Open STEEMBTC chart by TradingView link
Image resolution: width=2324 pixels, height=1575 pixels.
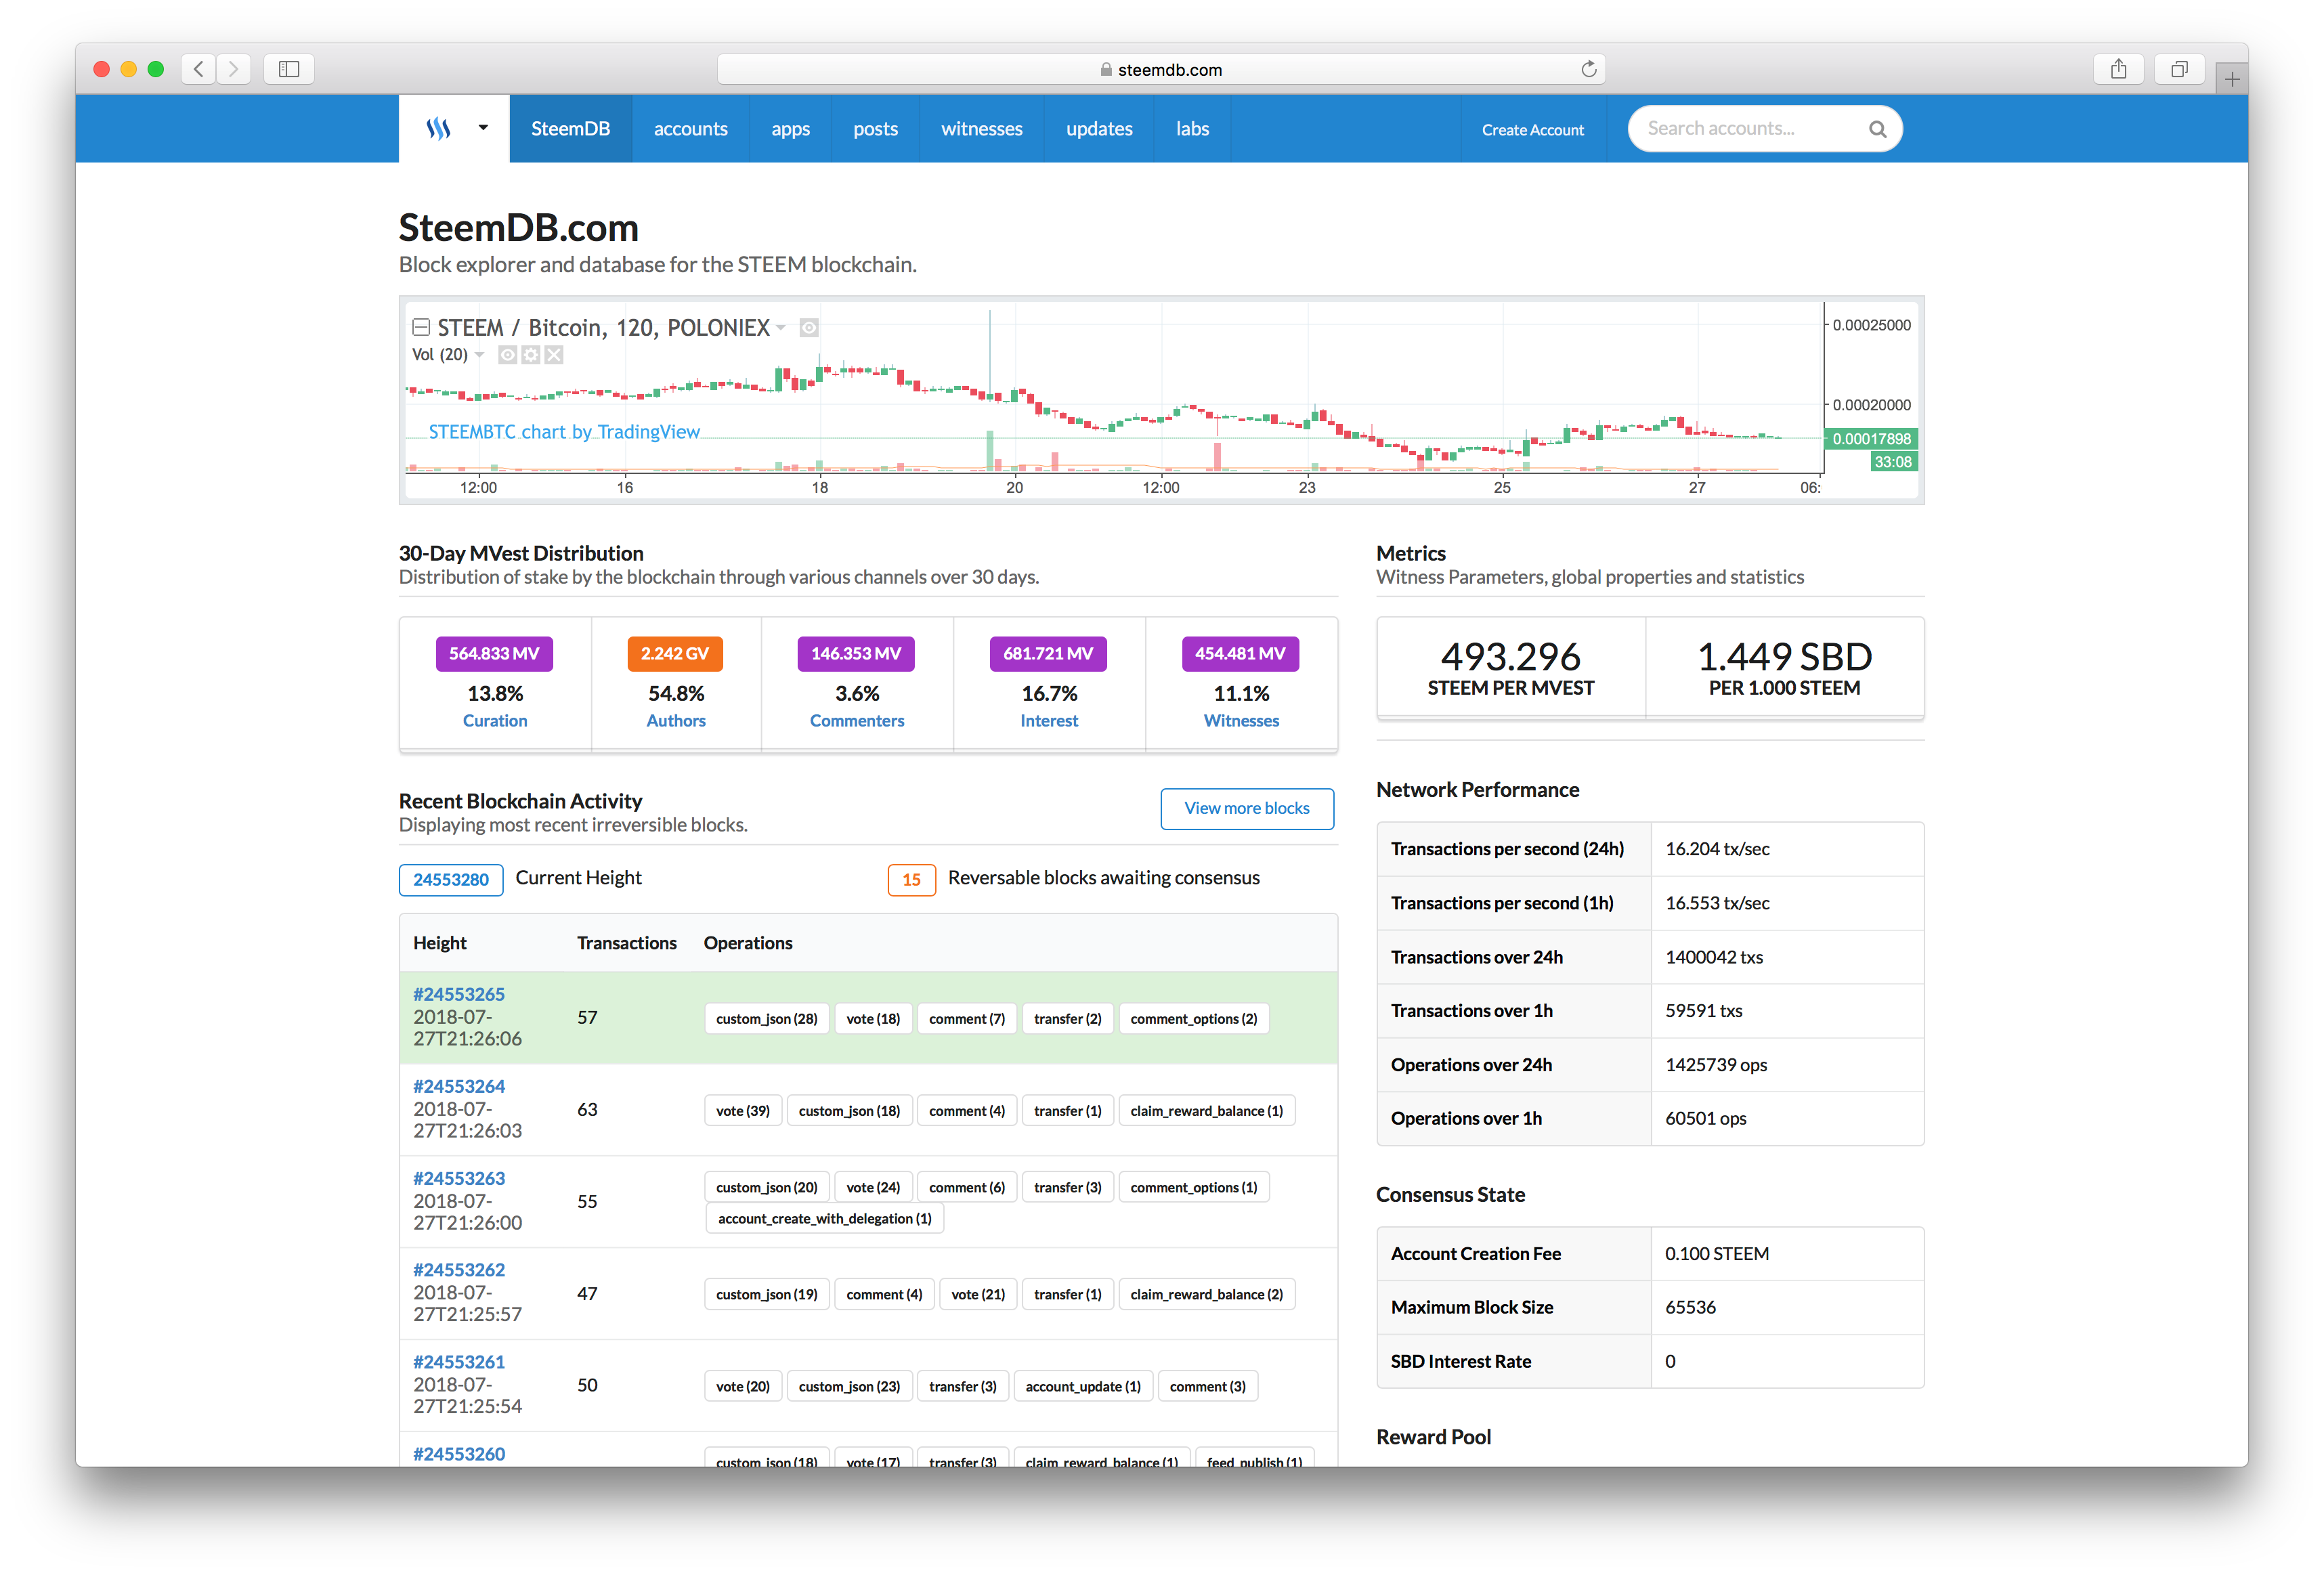click(x=564, y=431)
